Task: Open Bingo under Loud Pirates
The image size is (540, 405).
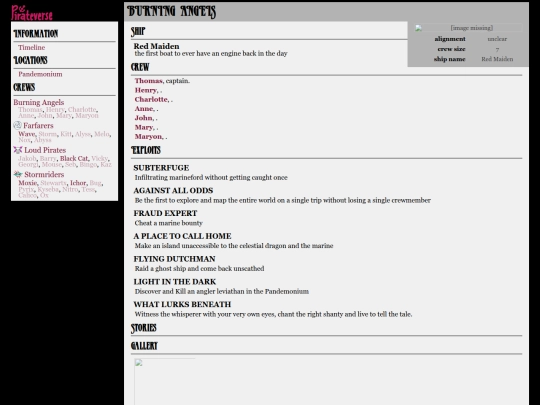Action: [88, 164]
